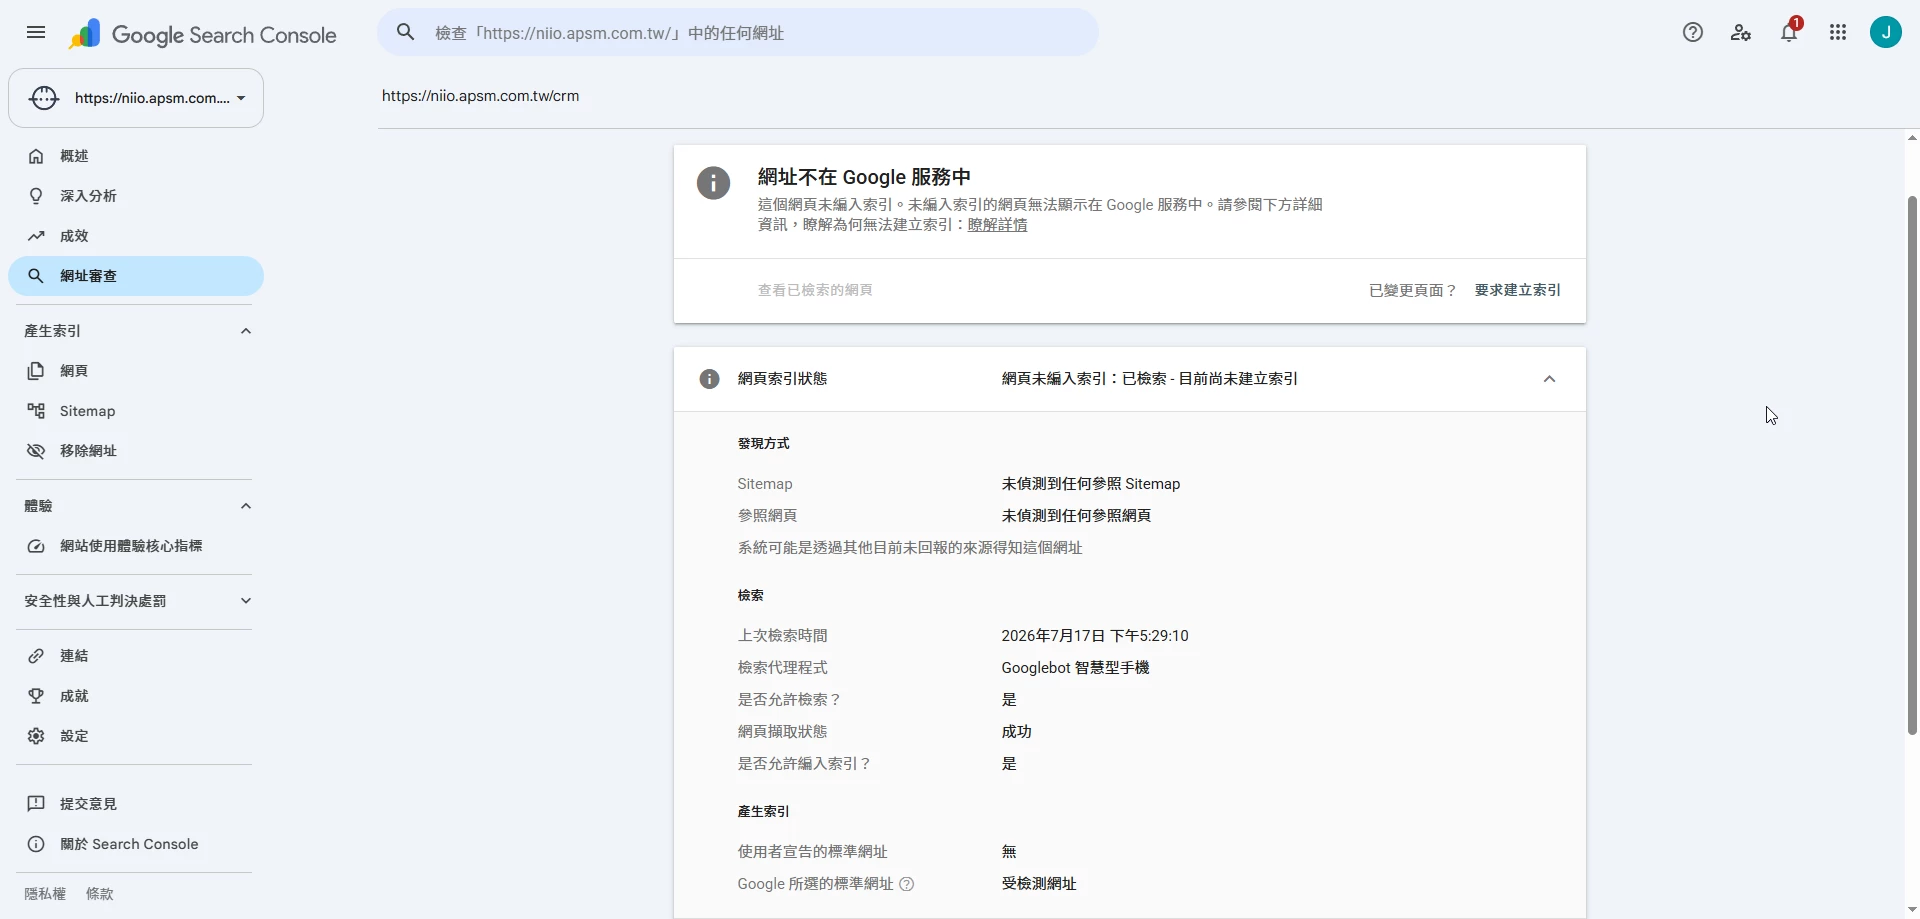1920x919 pixels.
Task: Open 深入分析 in the sidebar
Action: point(136,196)
